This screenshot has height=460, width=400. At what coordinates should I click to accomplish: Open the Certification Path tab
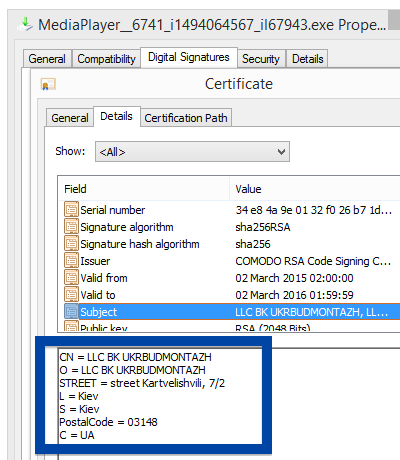186,118
